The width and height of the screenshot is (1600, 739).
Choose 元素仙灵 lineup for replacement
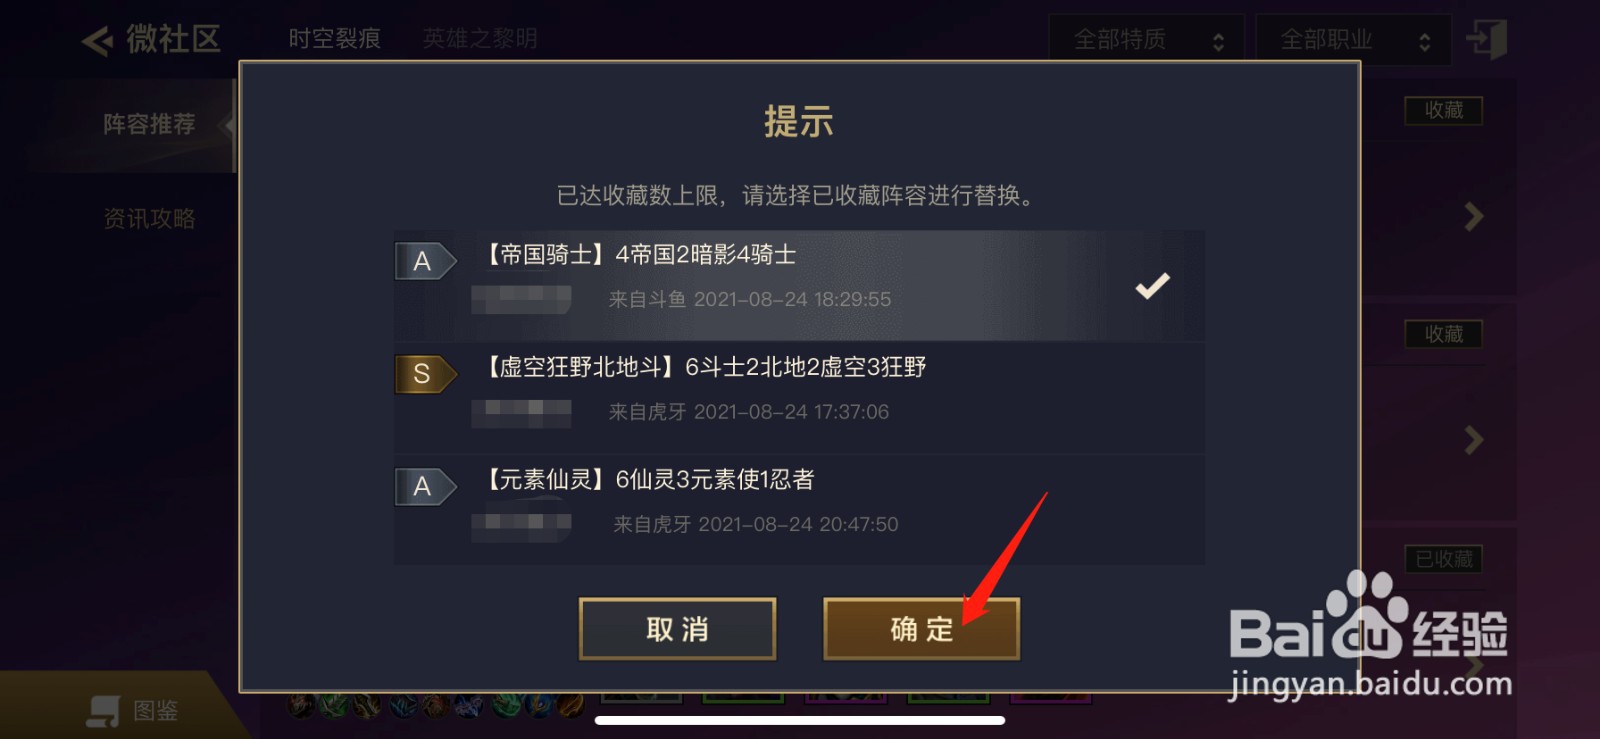coord(799,510)
